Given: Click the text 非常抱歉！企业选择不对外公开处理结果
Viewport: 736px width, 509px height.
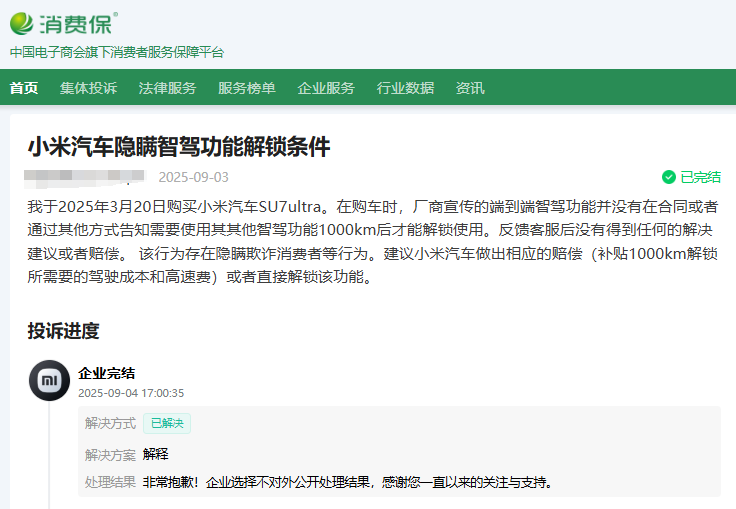Looking at the screenshot, I should click(256, 482).
